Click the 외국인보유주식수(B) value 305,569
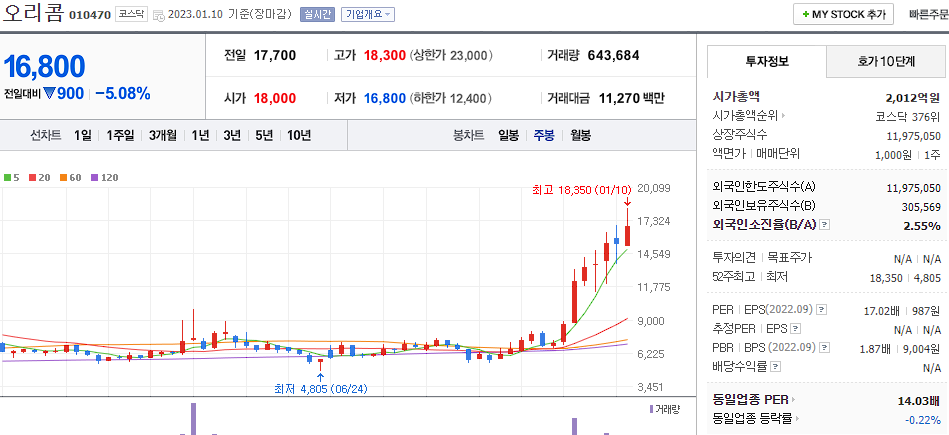949x435 pixels. [x=921, y=207]
